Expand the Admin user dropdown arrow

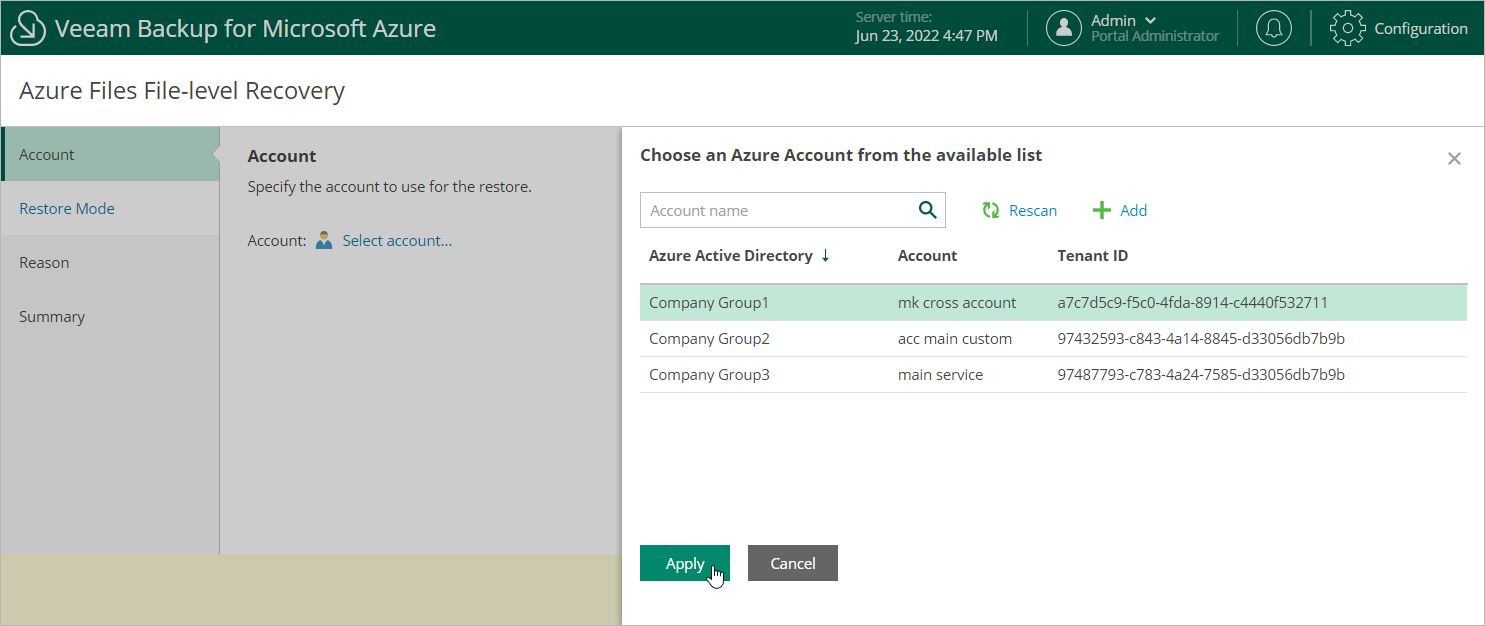(1150, 20)
